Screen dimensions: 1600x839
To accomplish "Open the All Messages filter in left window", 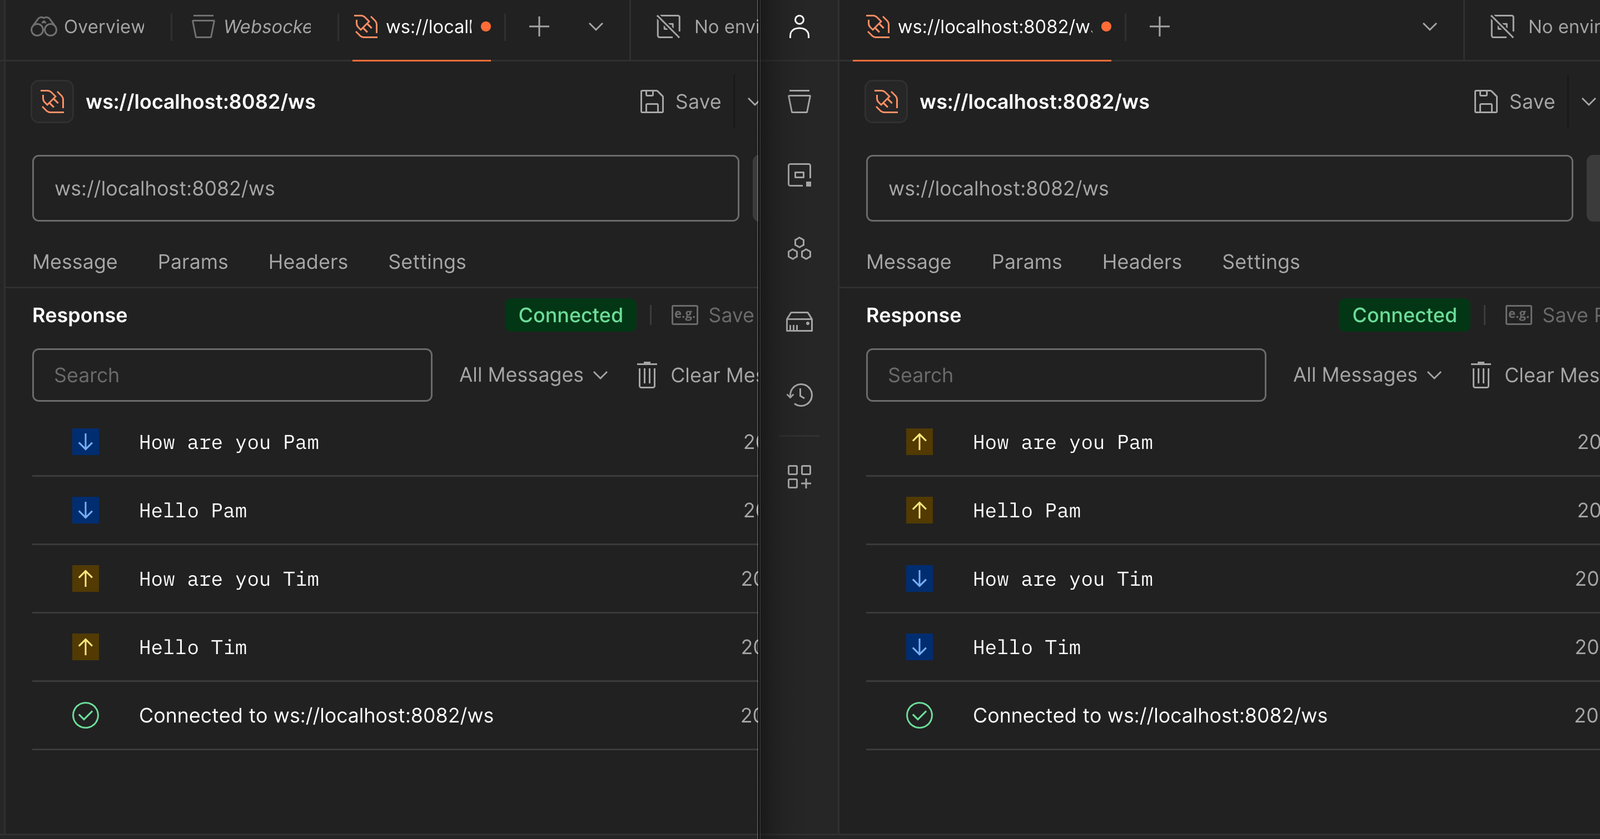I will (534, 375).
